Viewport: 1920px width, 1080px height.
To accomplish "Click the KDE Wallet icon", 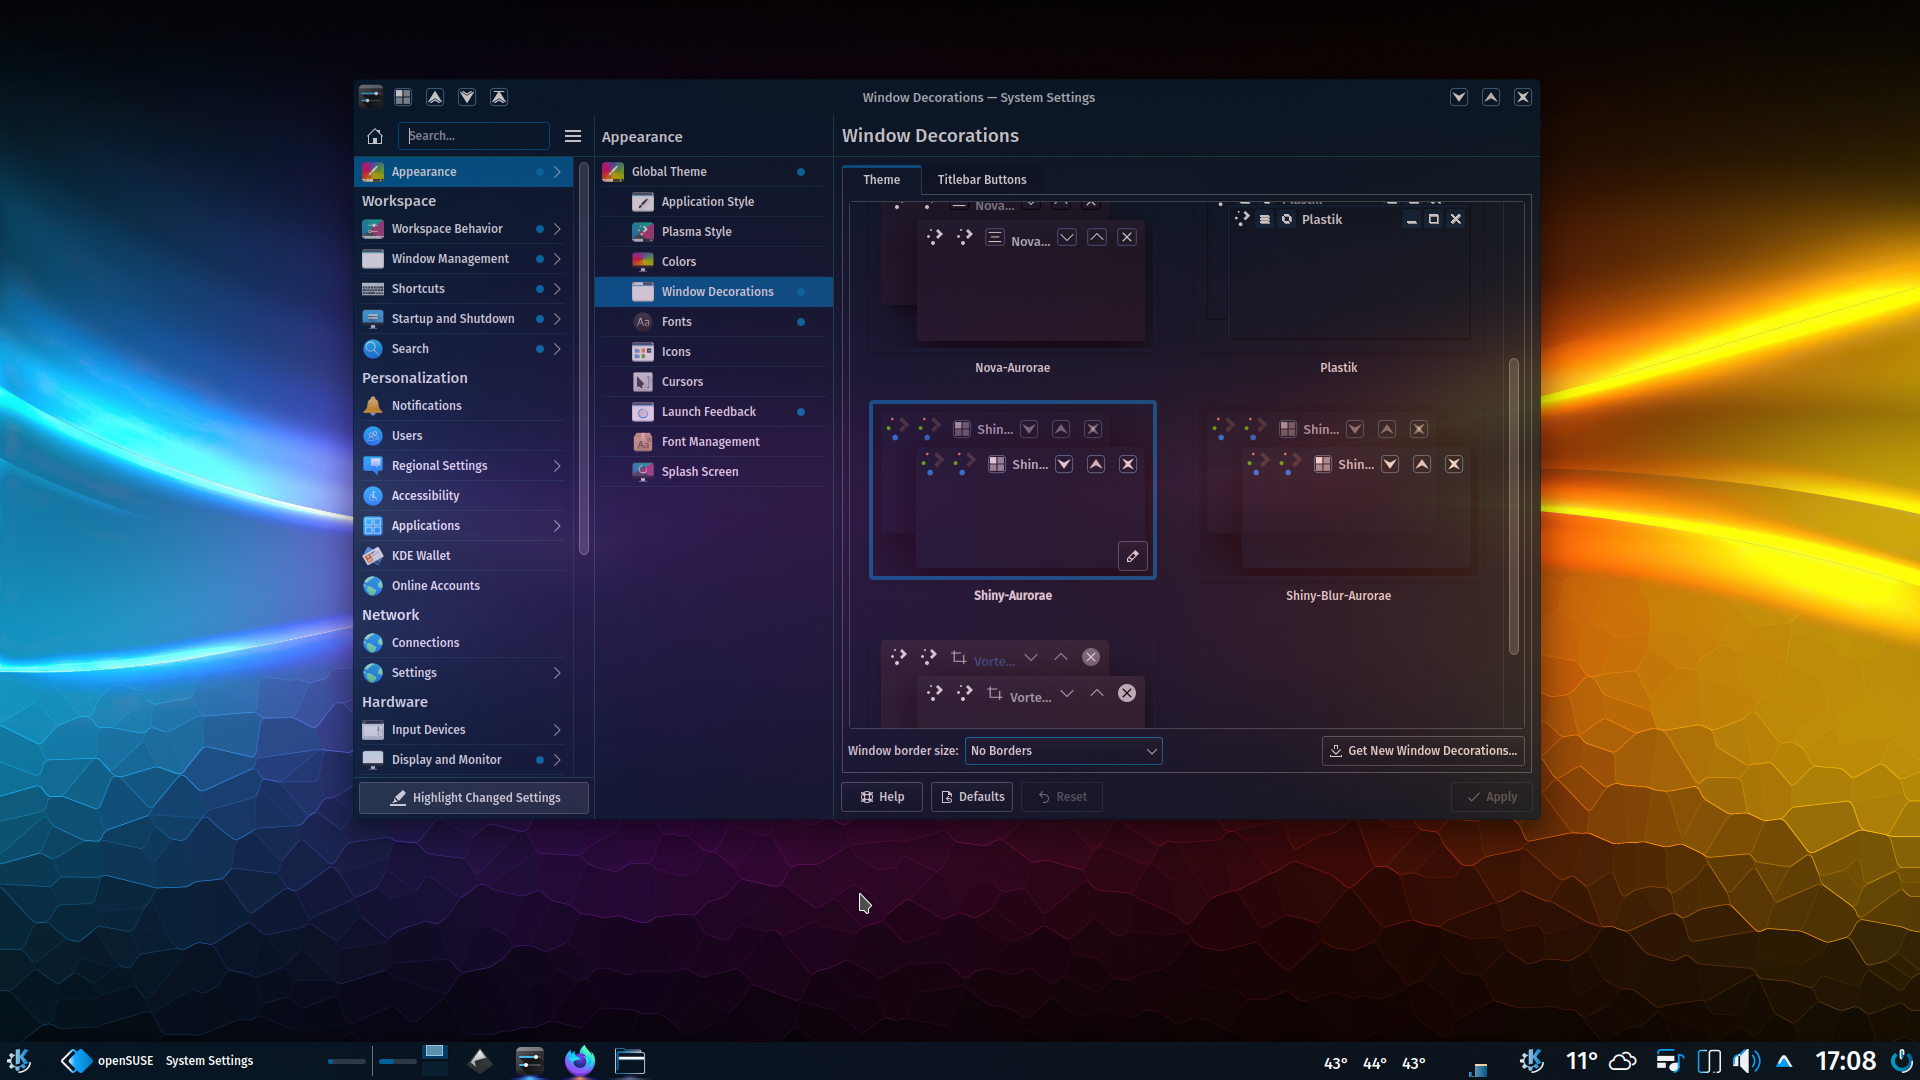I will [373, 556].
